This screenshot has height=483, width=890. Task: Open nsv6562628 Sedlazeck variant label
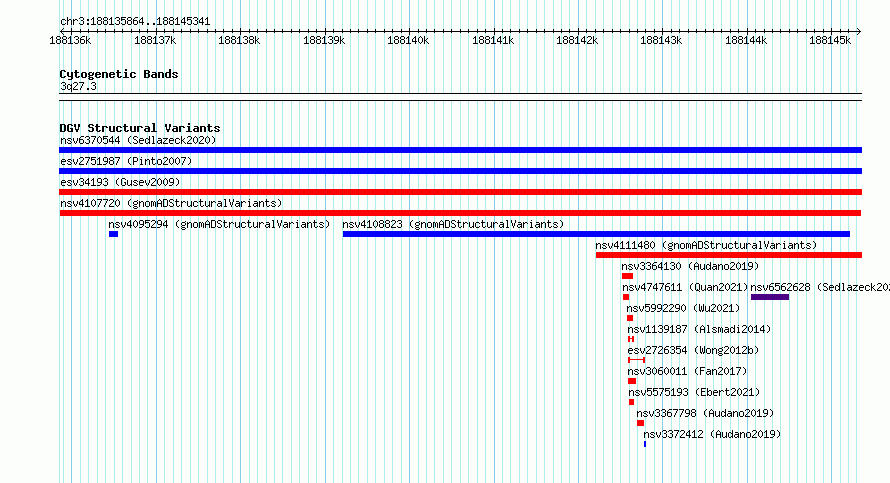click(820, 287)
